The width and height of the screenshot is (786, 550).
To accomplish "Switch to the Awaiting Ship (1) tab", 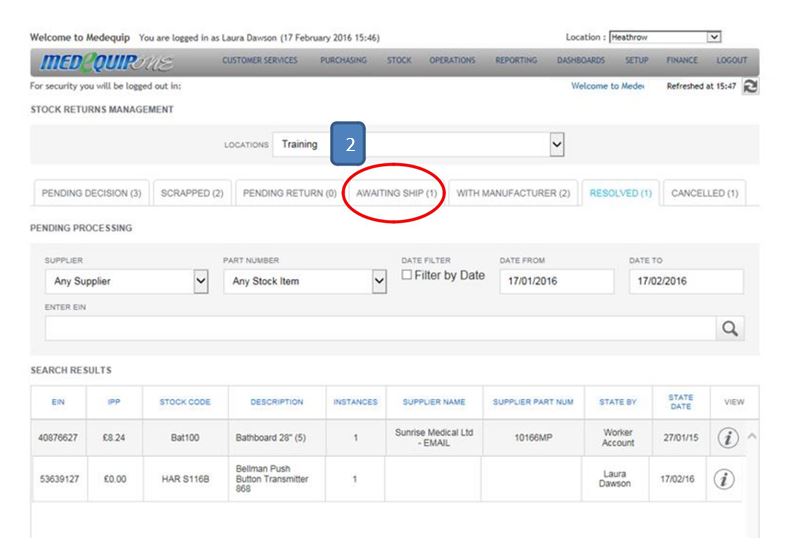I will (397, 193).
